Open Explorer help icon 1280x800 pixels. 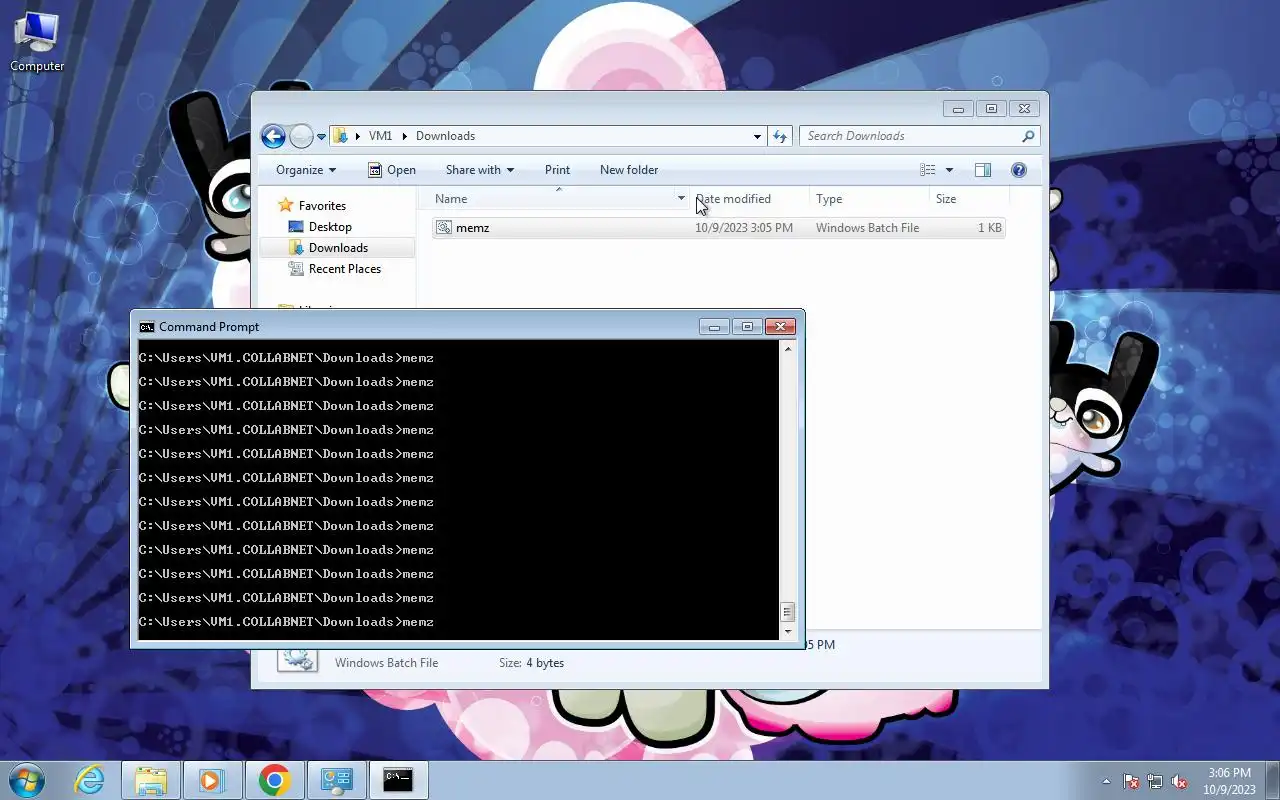click(1019, 170)
